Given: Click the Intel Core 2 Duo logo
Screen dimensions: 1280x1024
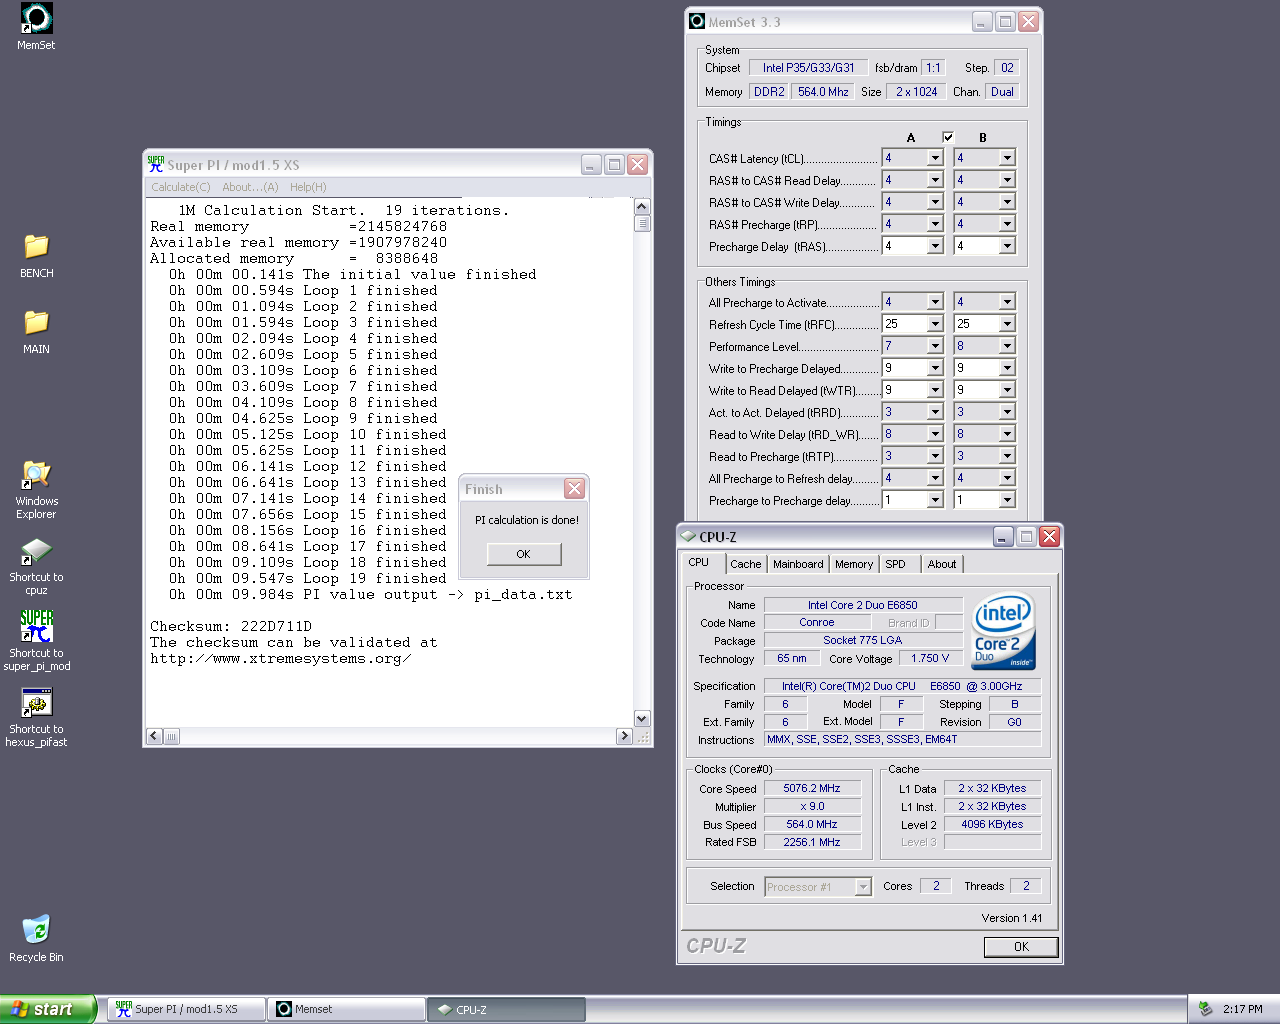Looking at the screenshot, I should coord(1003,632).
